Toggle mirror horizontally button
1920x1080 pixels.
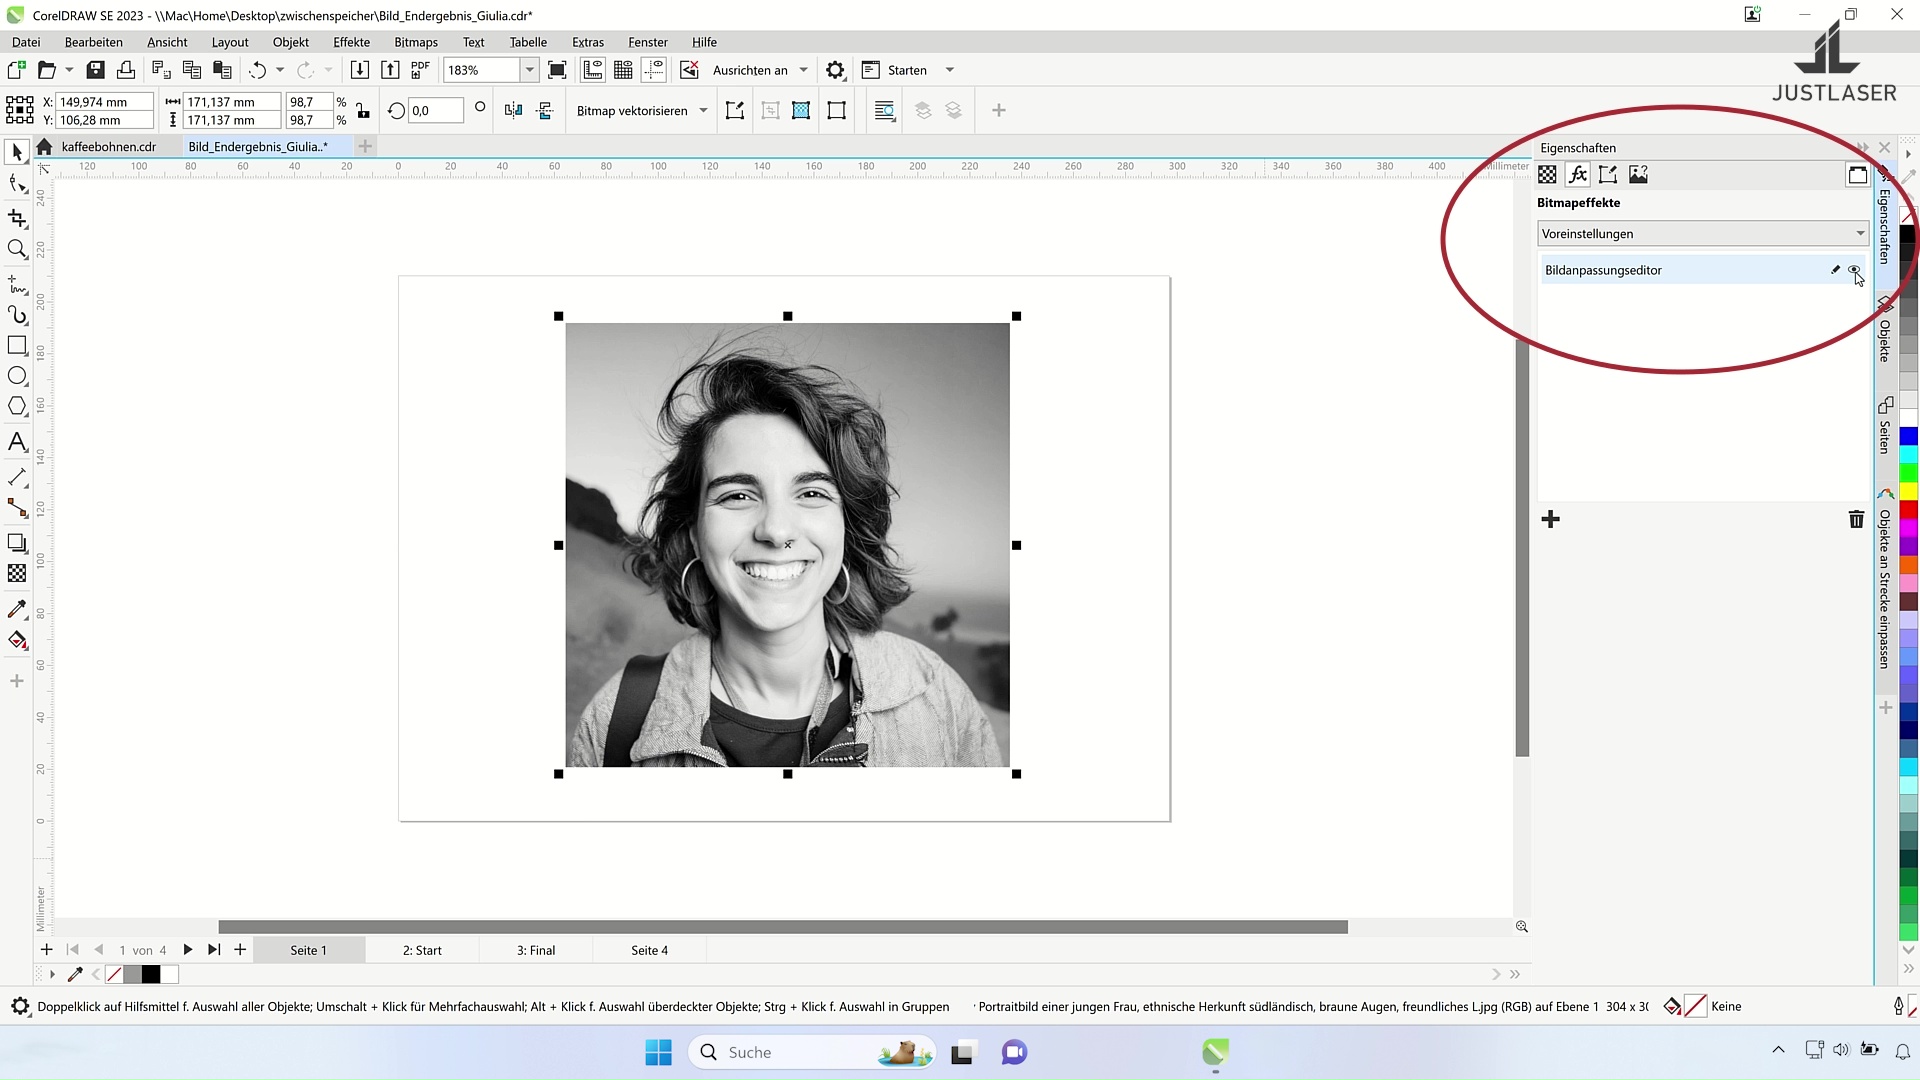pyautogui.click(x=513, y=111)
